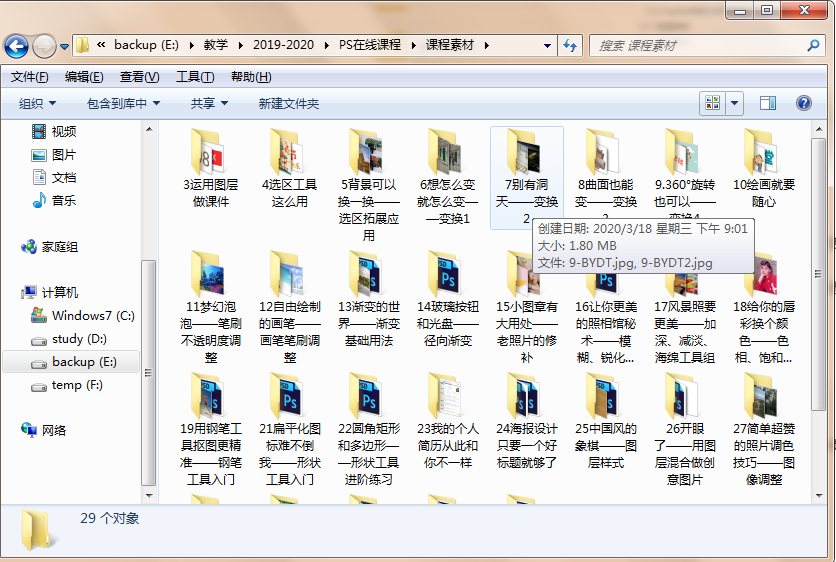Open the 音乐 library in sidebar
Viewport: 836px width, 562px height.
pos(64,200)
